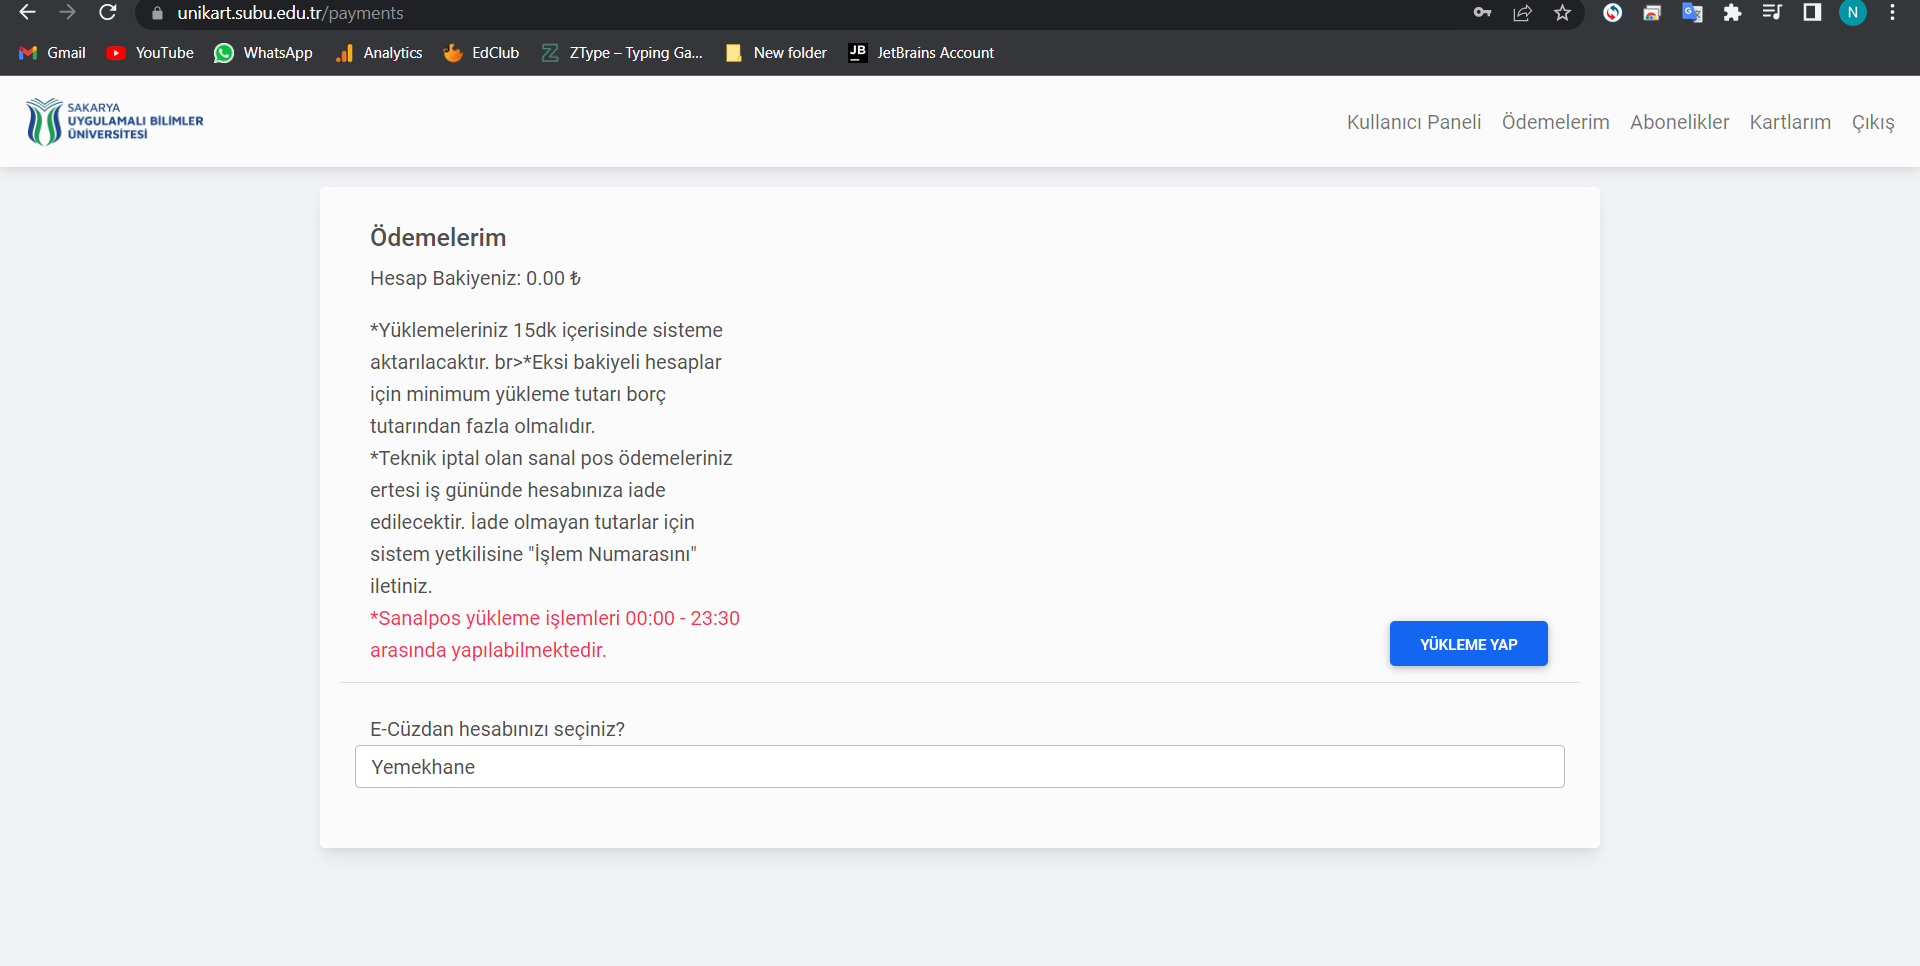Click the password key icon in address bar
The height and width of the screenshot is (966, 1920).
click(1482, 13)
